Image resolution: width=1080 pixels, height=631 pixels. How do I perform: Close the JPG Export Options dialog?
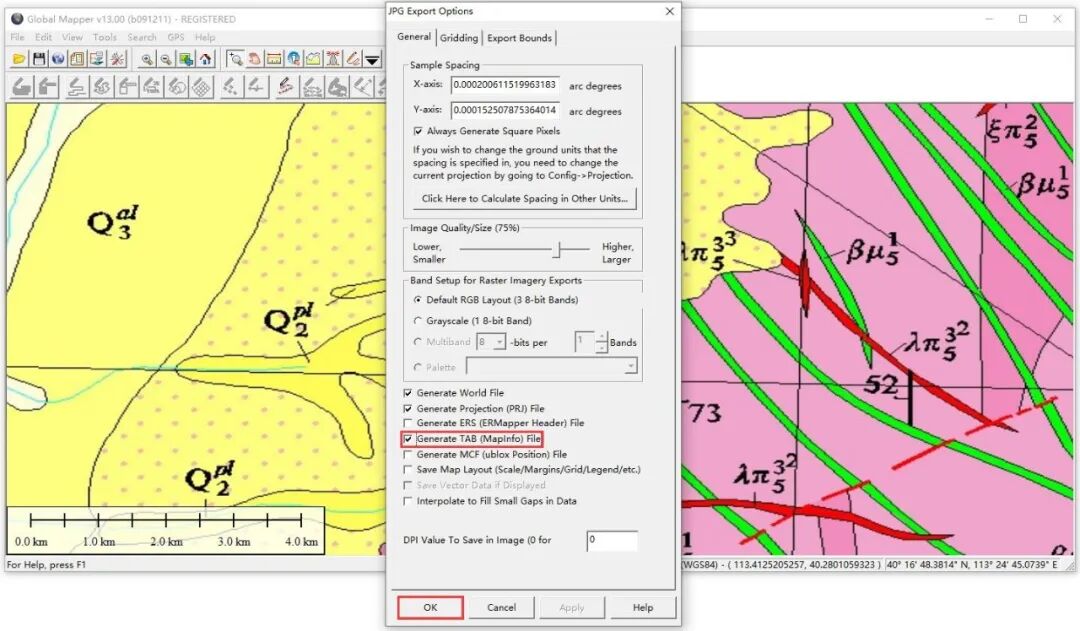[669, 12]
